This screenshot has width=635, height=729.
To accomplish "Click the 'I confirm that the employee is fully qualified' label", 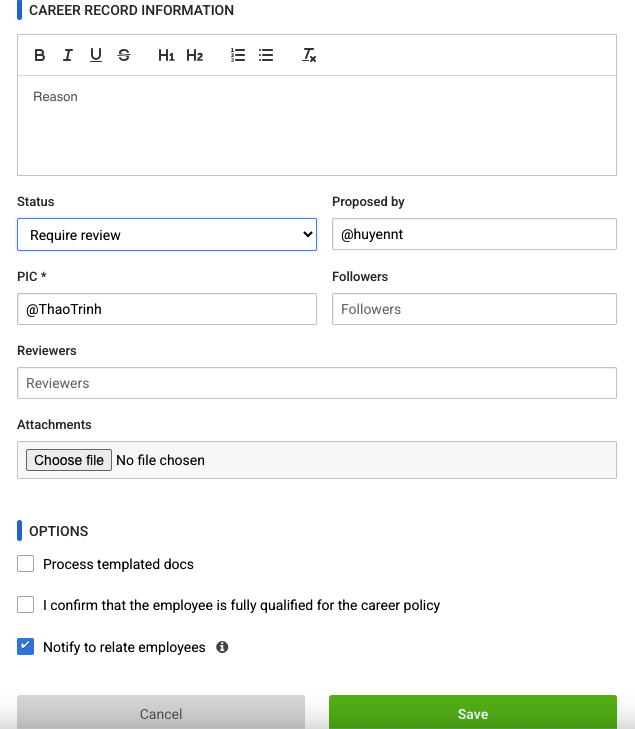I will click(x=242, y=605).
